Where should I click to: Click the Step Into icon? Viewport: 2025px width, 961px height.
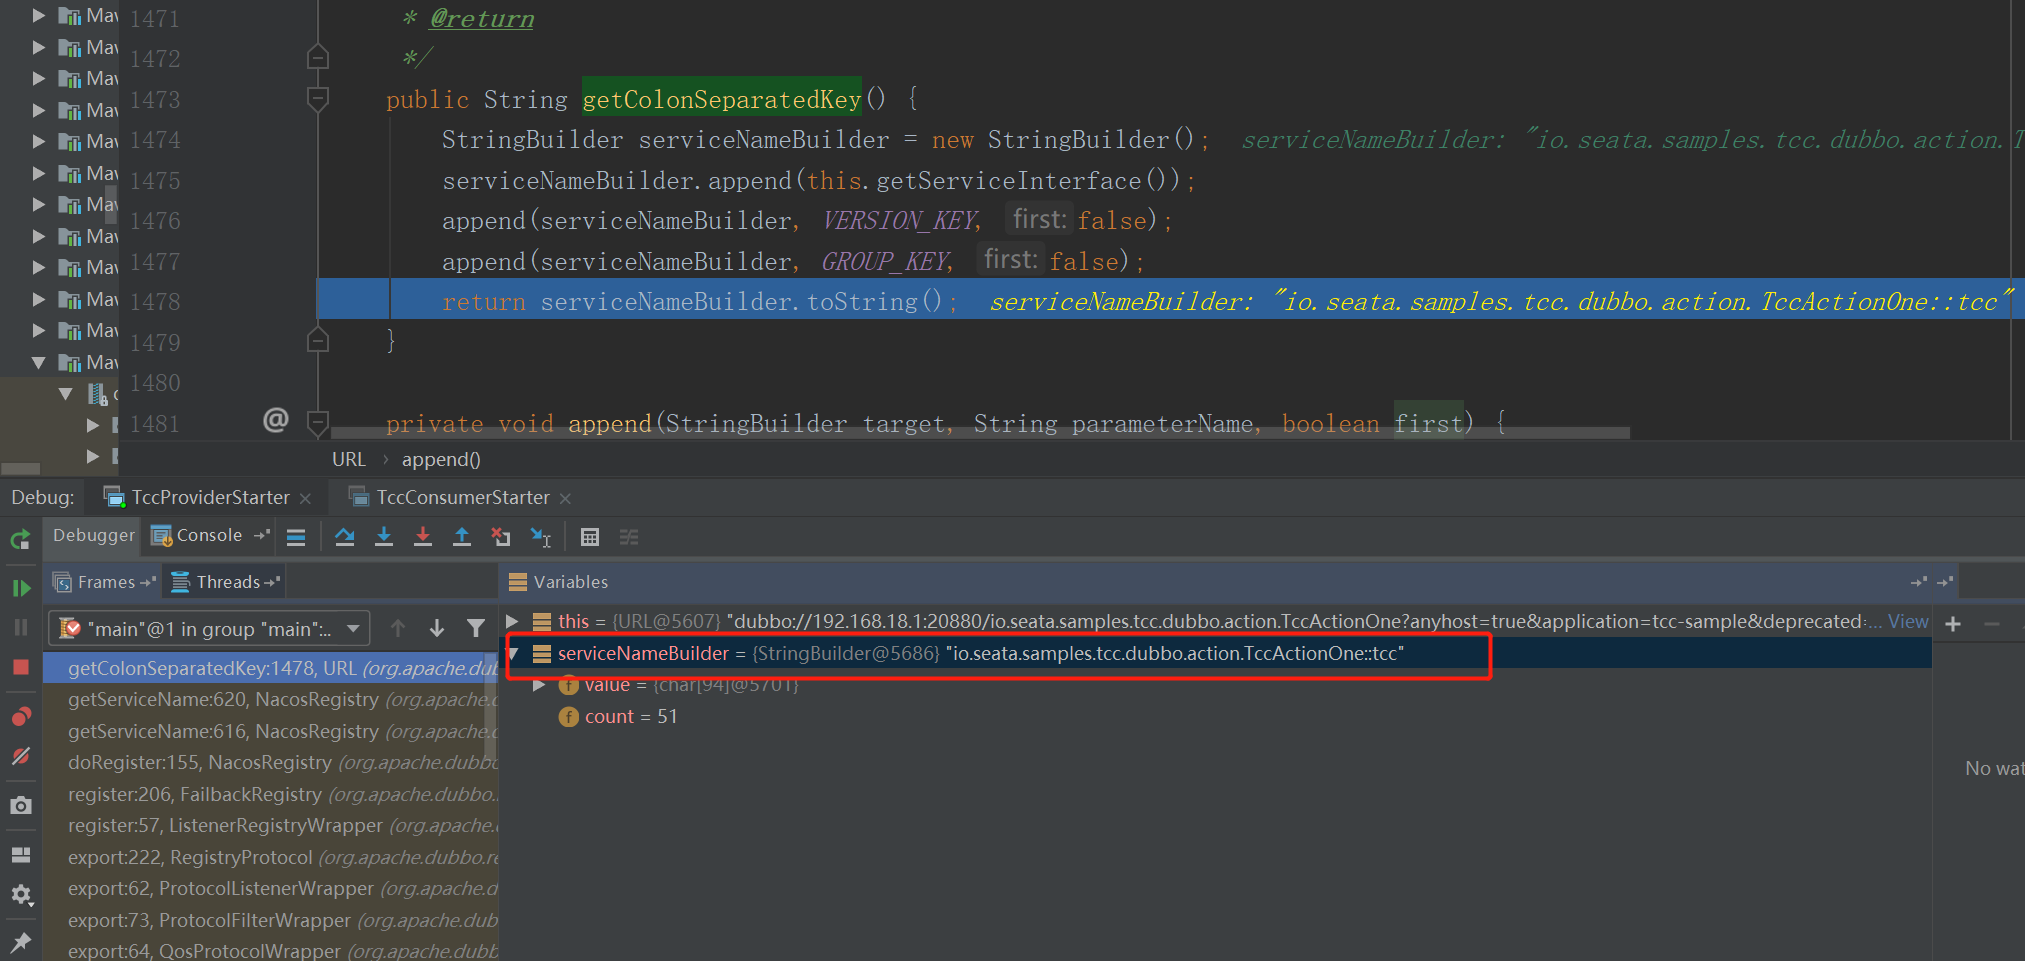(384, 537)
